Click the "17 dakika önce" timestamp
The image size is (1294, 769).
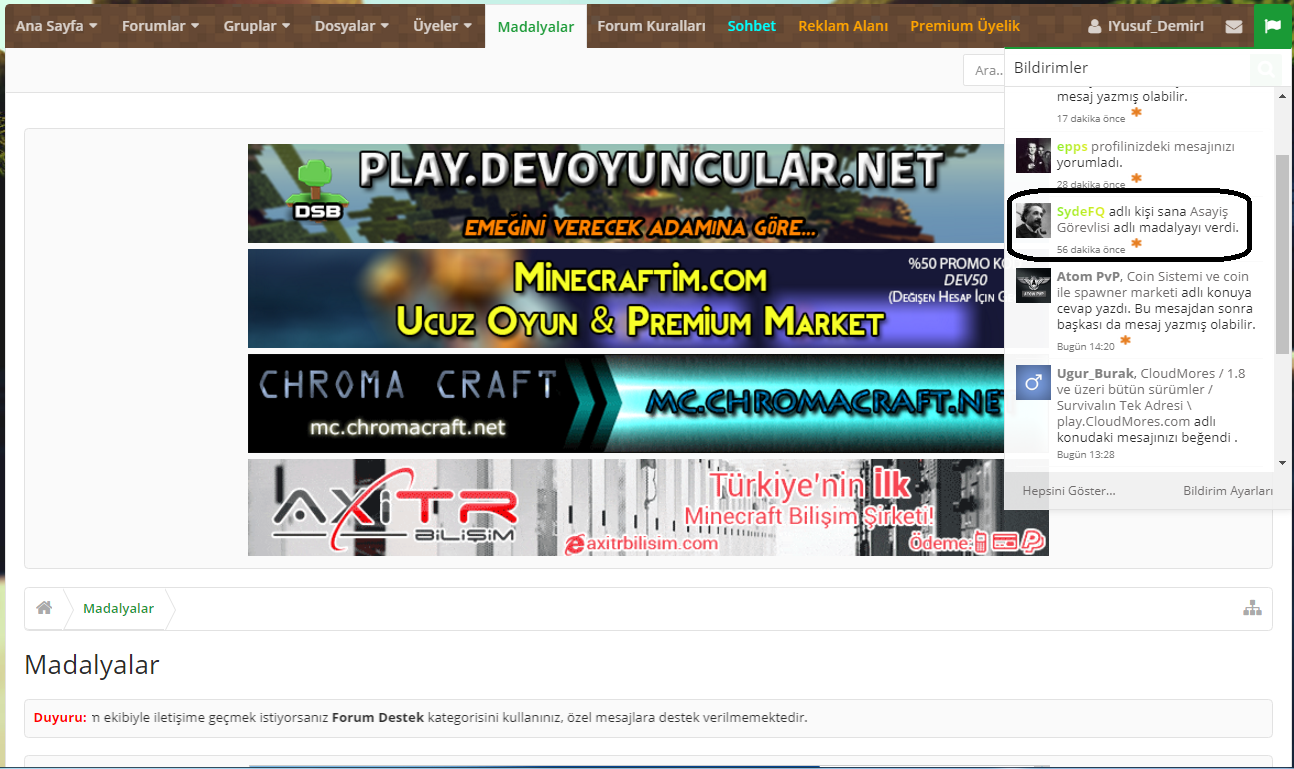(1091, 119)
